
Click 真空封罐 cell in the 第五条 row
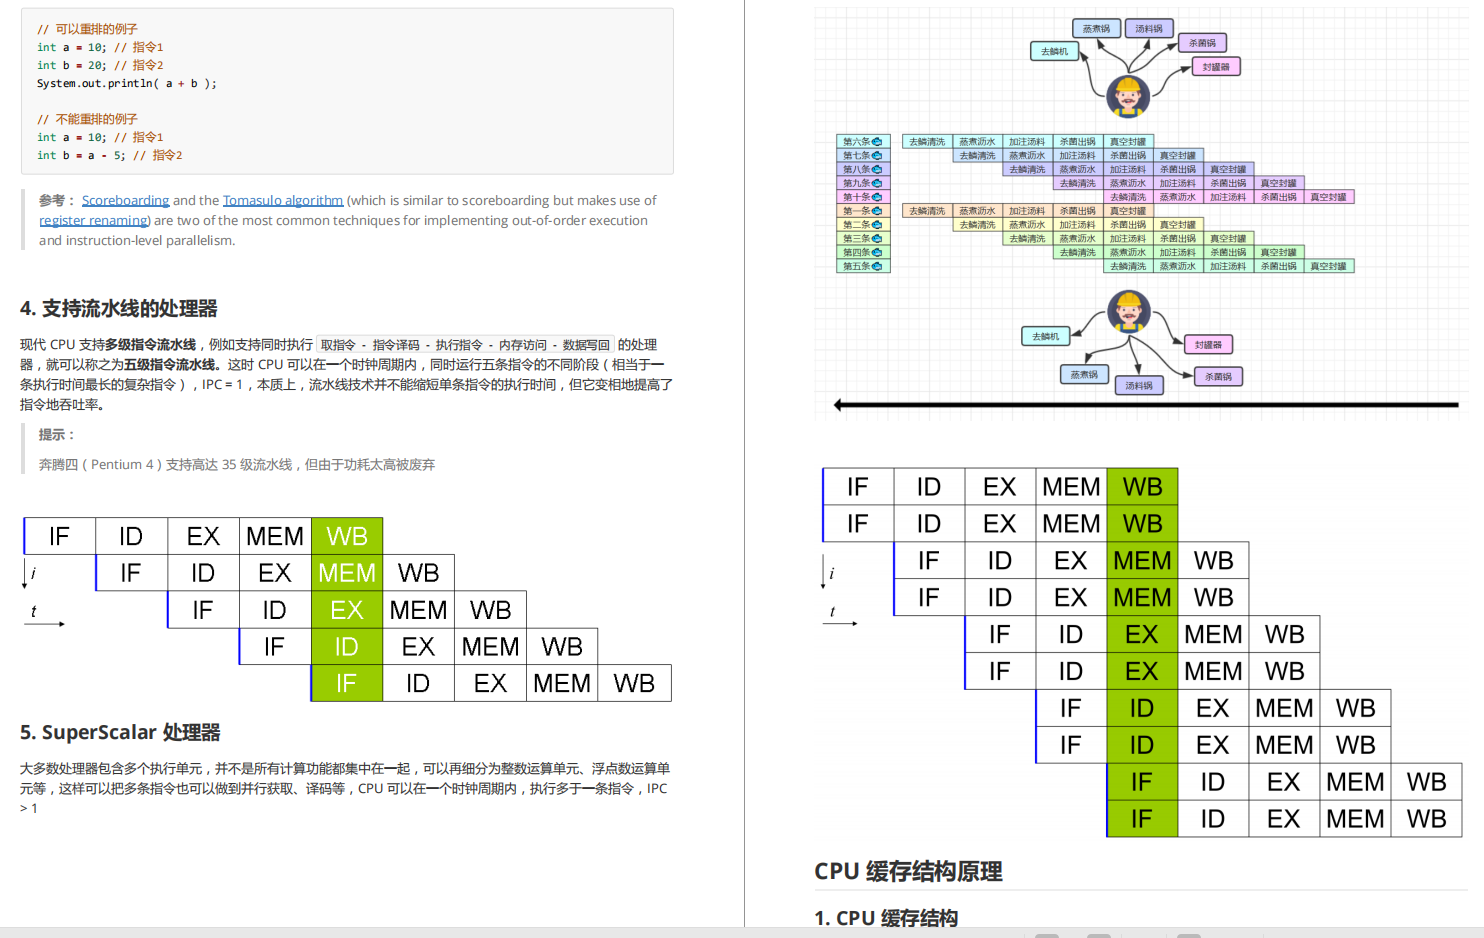pyautogui.click(x=1329, y=266)
